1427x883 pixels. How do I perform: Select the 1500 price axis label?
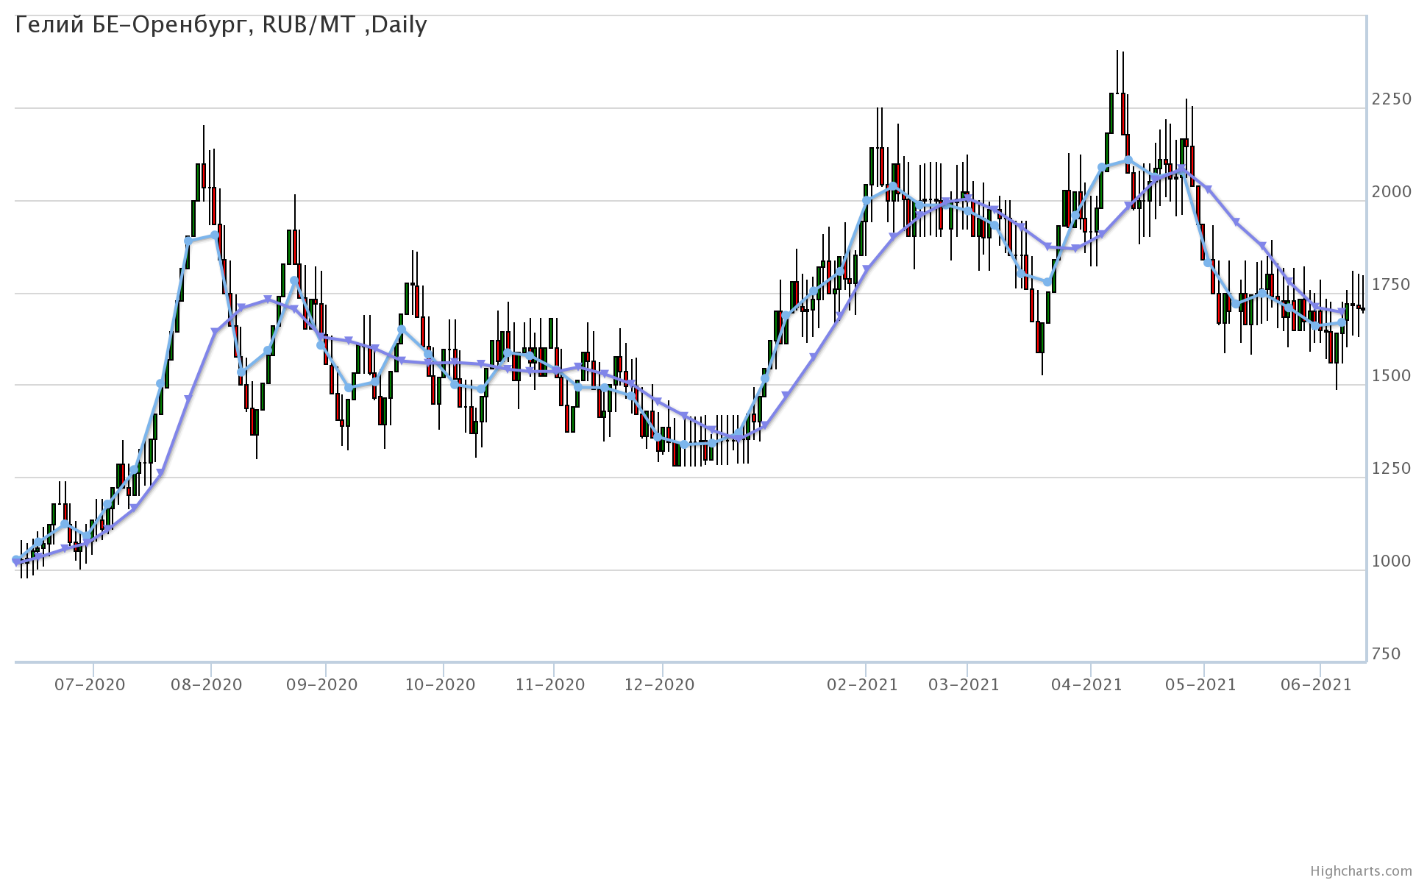1392,377
